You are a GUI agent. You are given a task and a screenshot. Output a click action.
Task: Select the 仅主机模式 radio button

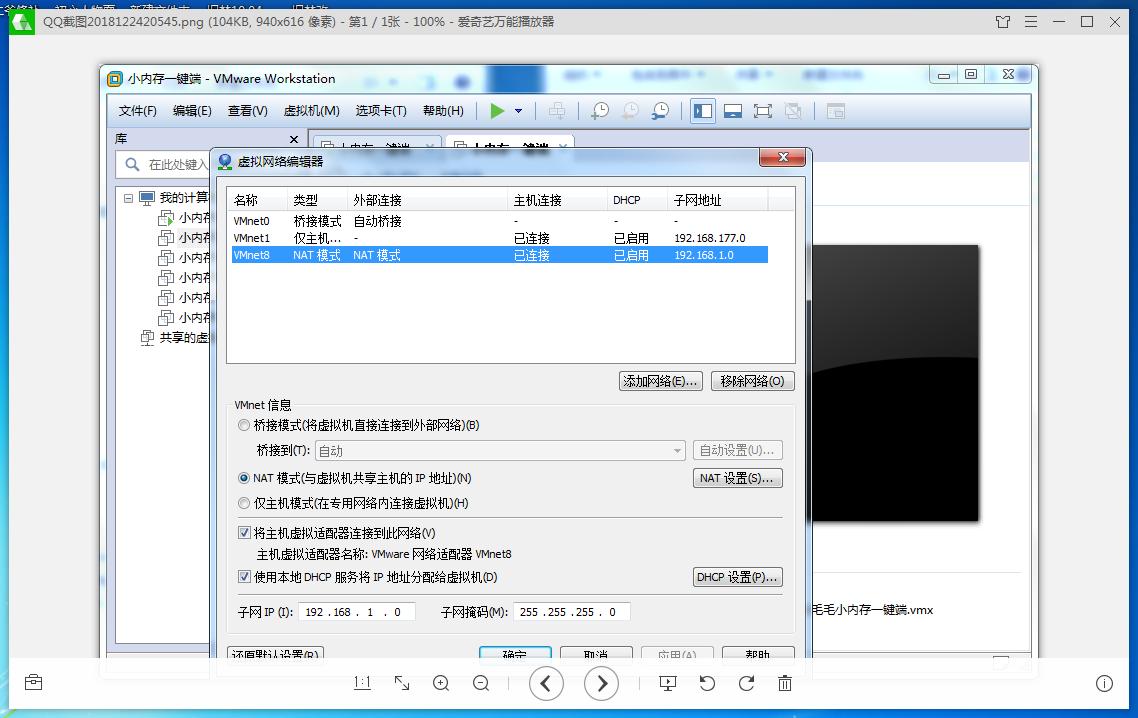(244, 503)
